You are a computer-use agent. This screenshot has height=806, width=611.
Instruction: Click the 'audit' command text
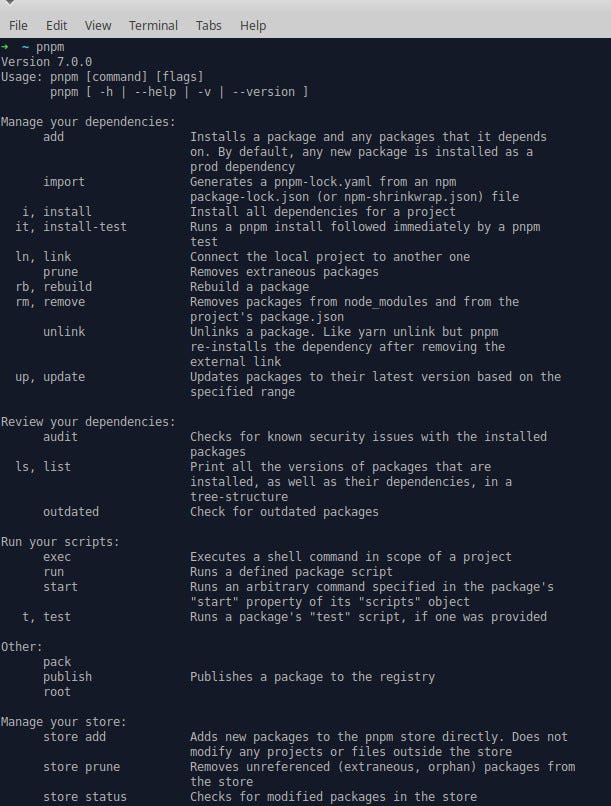coord(60,436)
